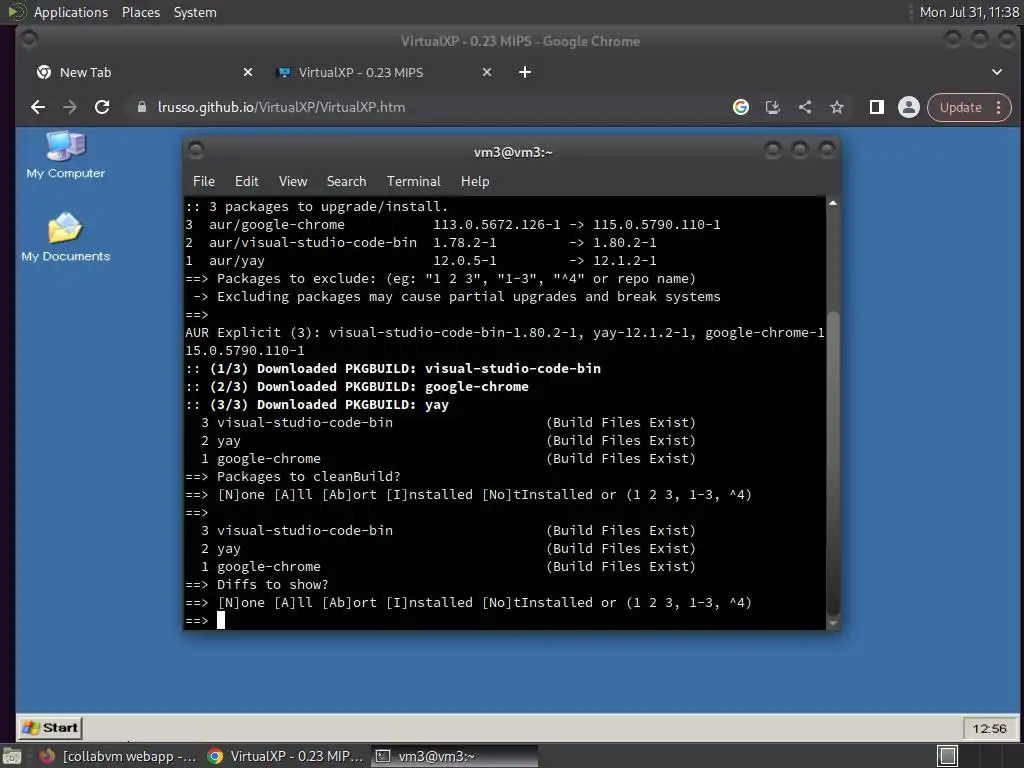Viewport: 1024px width, 768px height.
Task: Click the Chrome window menu button in title bar
Action: [x=29, y=40]
